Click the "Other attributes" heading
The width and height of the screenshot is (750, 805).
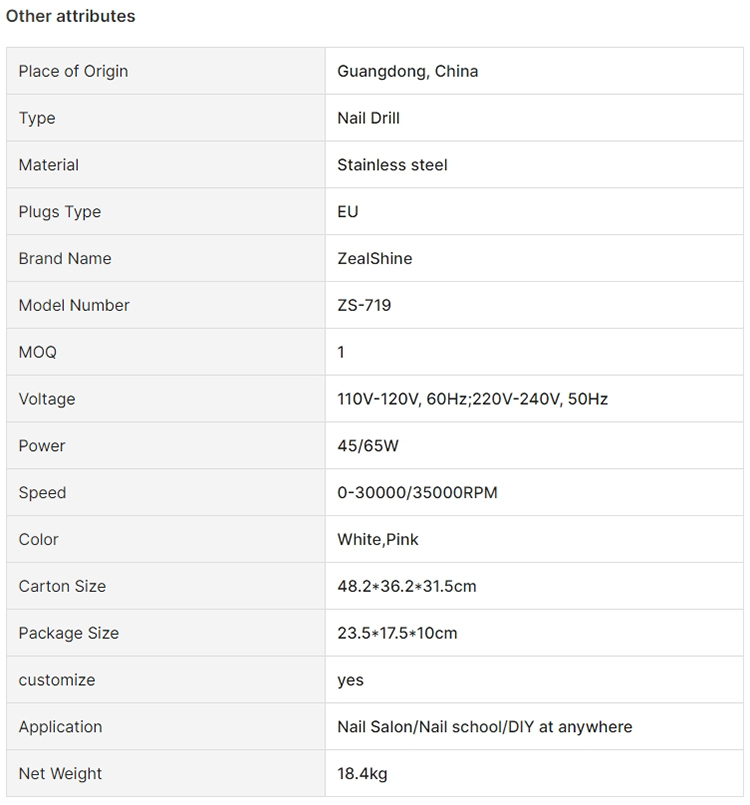pos(71,16)
